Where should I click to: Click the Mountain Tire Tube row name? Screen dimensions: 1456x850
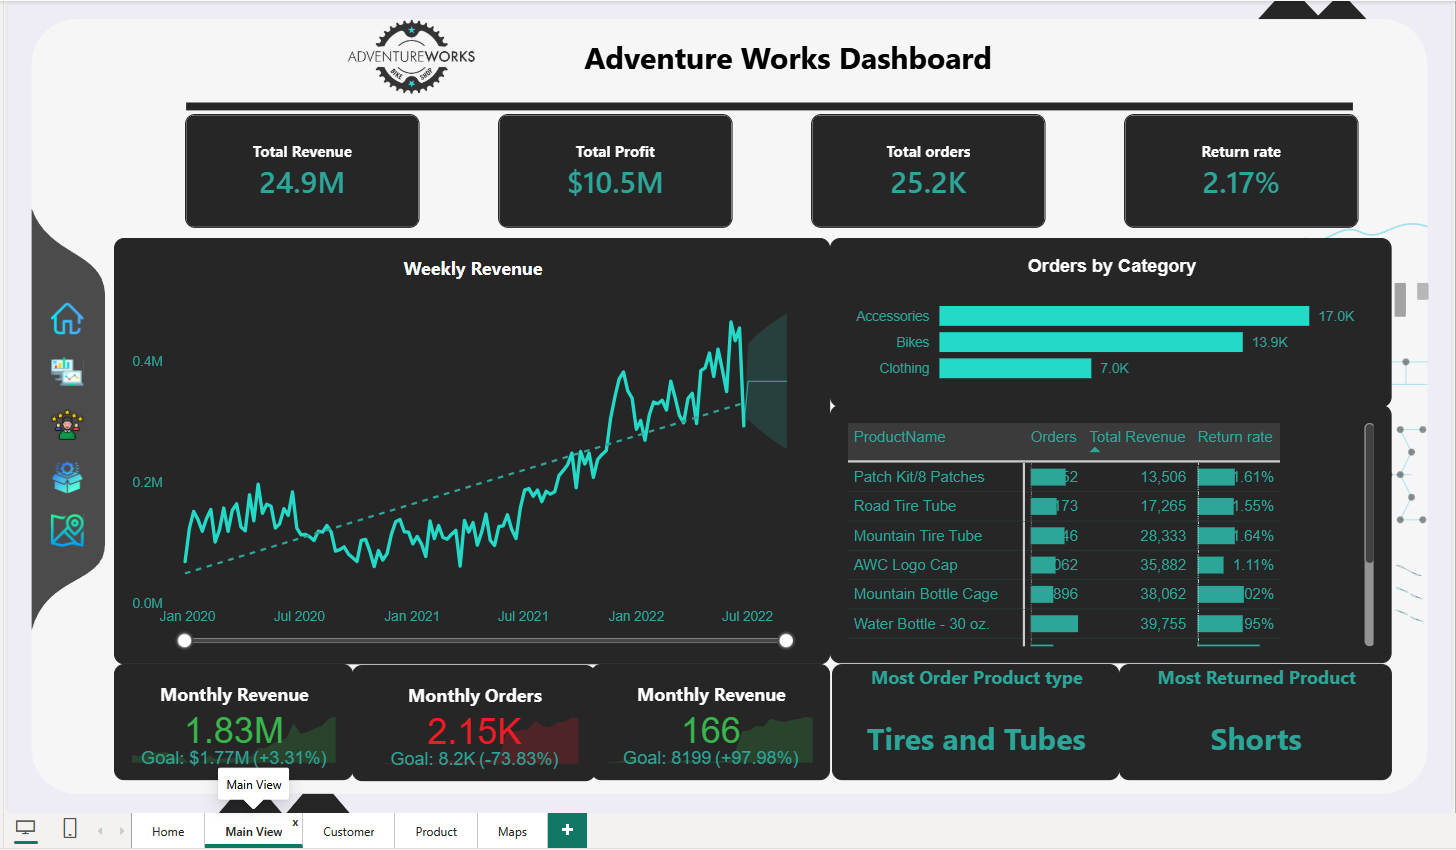point(918,536)
